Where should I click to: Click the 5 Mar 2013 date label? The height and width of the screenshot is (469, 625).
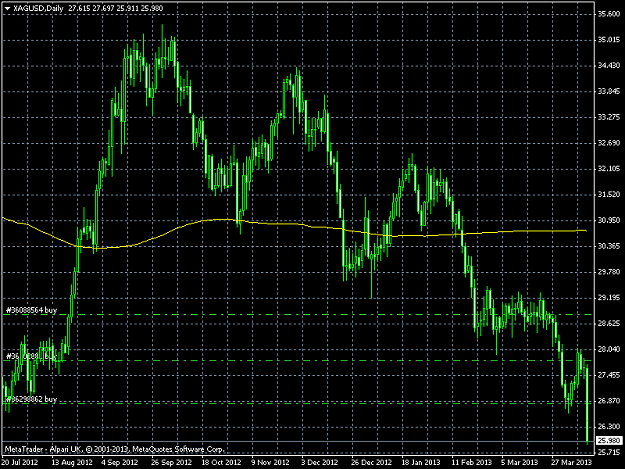(x=520, y=462)
